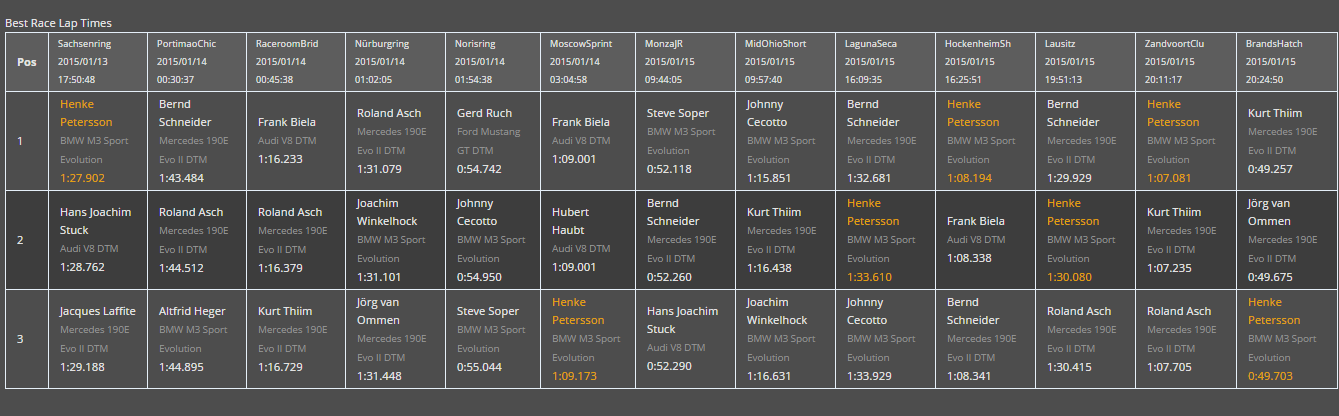Click the Pos column header
This screenshot has width=1339, height=416.
(x=27, y=61)
